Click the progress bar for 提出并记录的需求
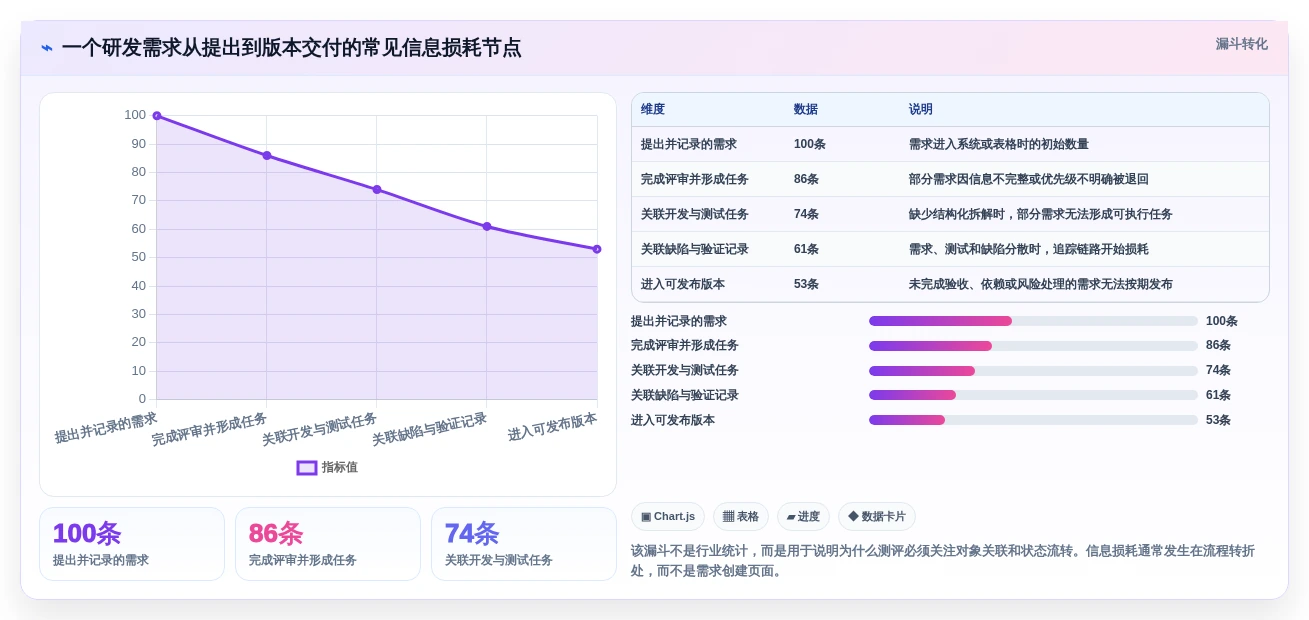The width and height of the screenshot is (1309, 620). click(1033, 321)
